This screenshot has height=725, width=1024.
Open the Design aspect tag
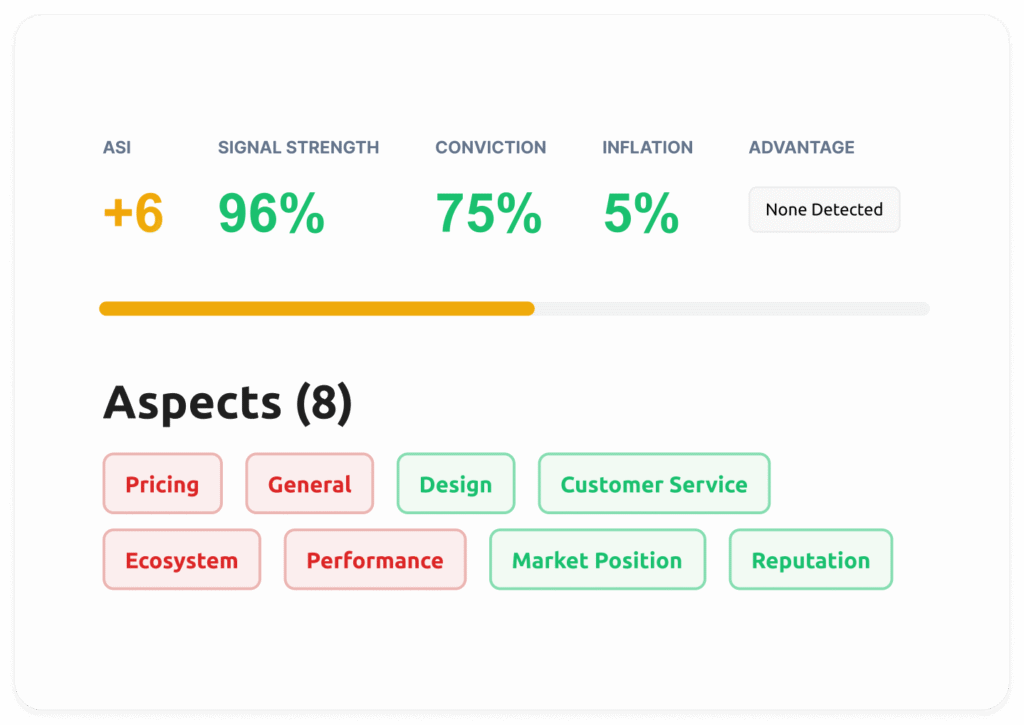point(455,484)
